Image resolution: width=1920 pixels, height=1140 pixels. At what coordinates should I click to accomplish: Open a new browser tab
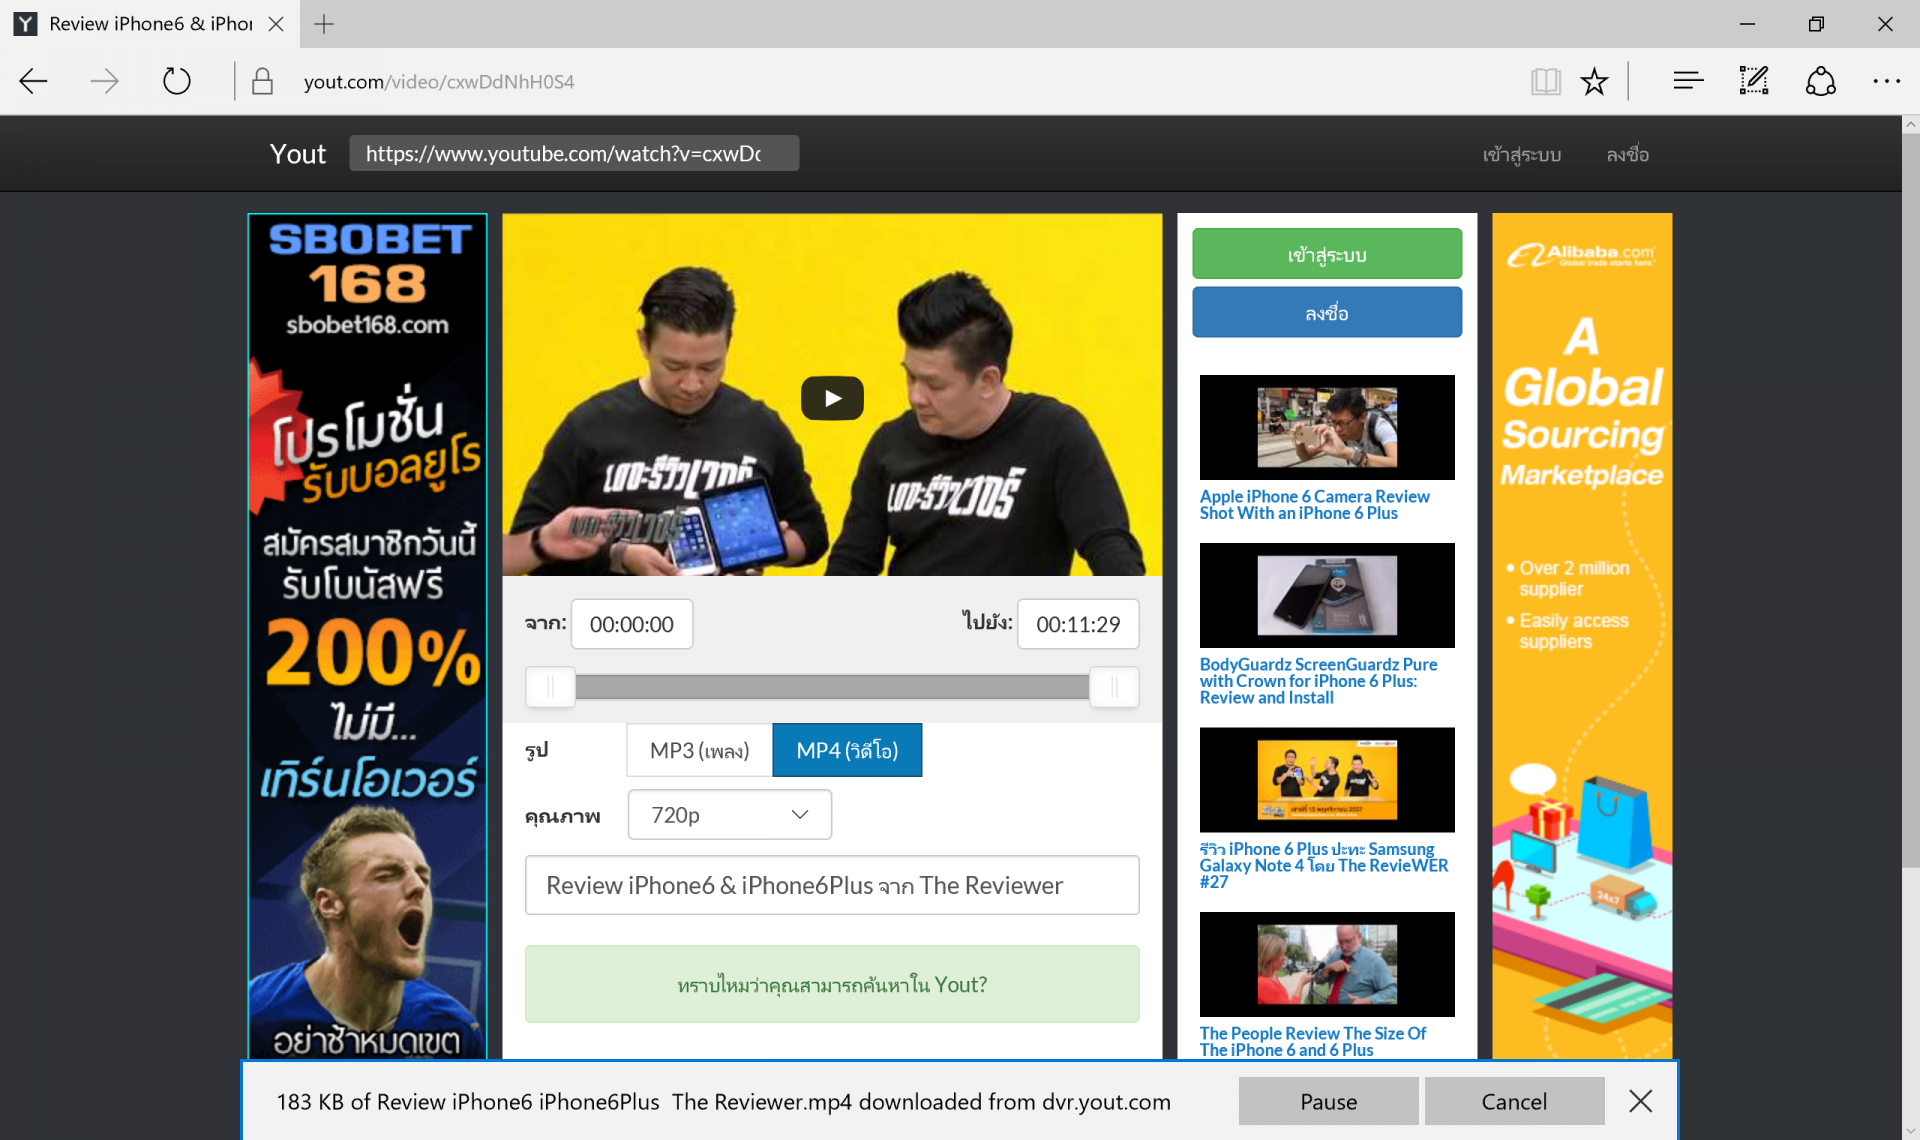point(324,24)
